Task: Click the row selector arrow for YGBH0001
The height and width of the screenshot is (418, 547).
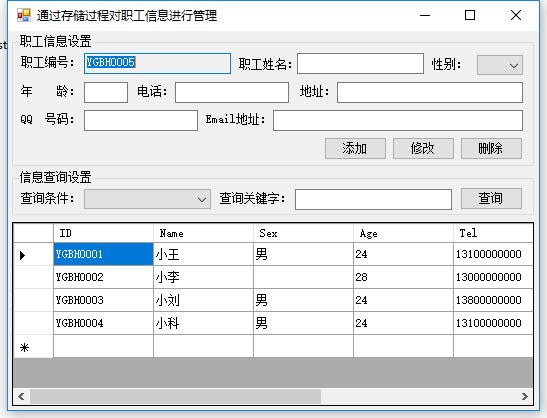Action: tap(23, 255)
